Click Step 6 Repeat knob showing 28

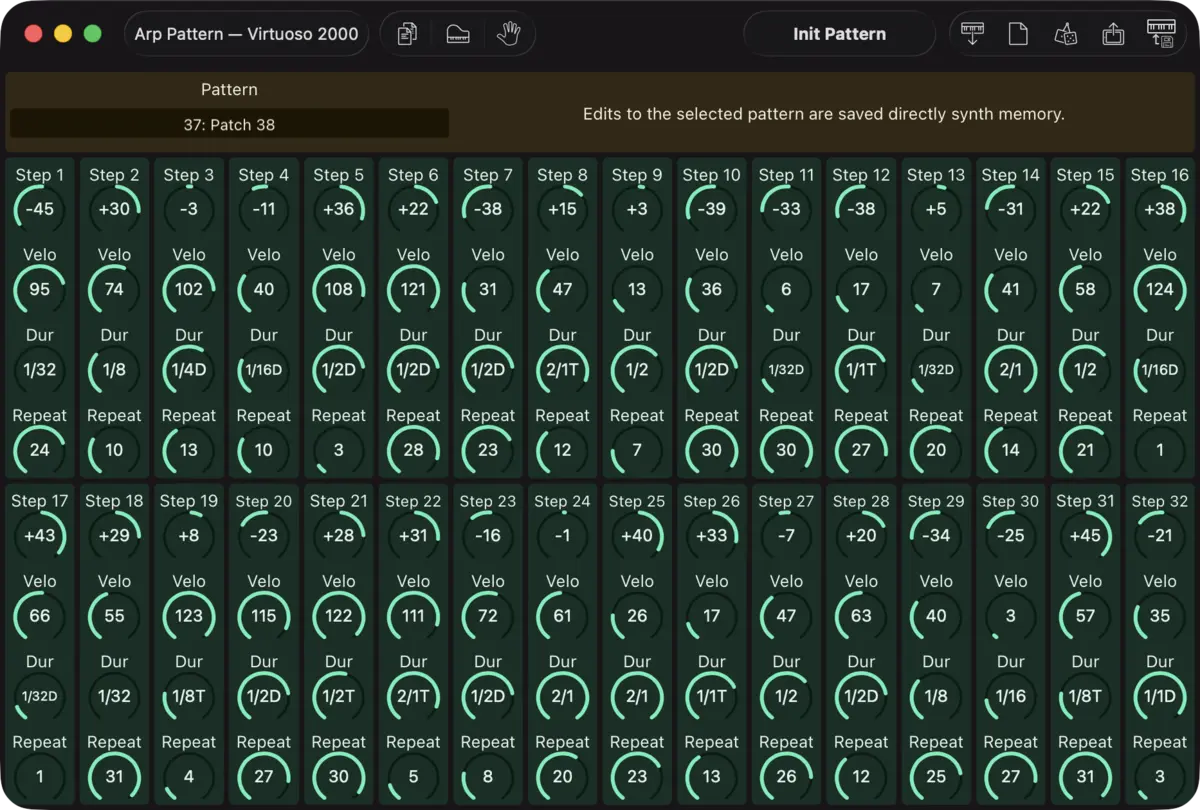pyautogui.click(x=413, y=450)
